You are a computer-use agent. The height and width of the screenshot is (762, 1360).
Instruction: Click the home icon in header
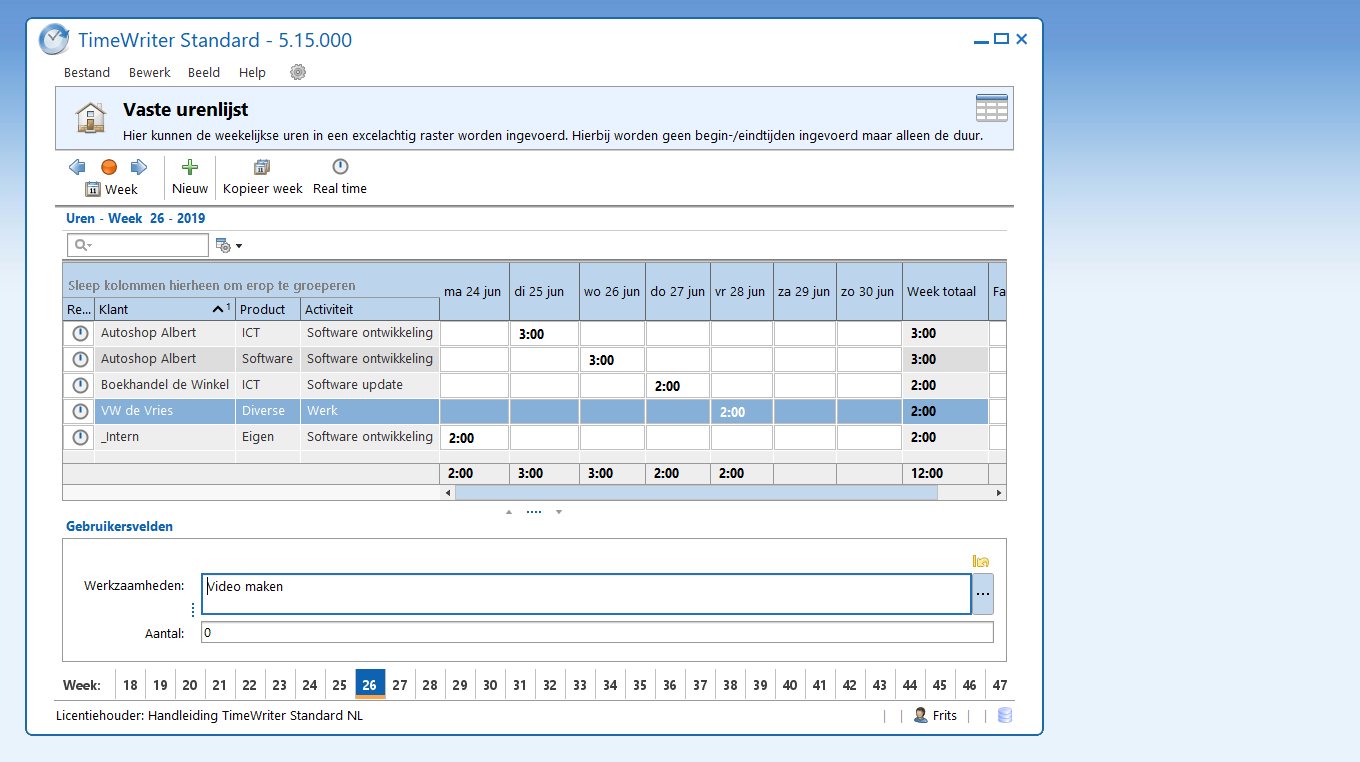(x=90, y=118)
